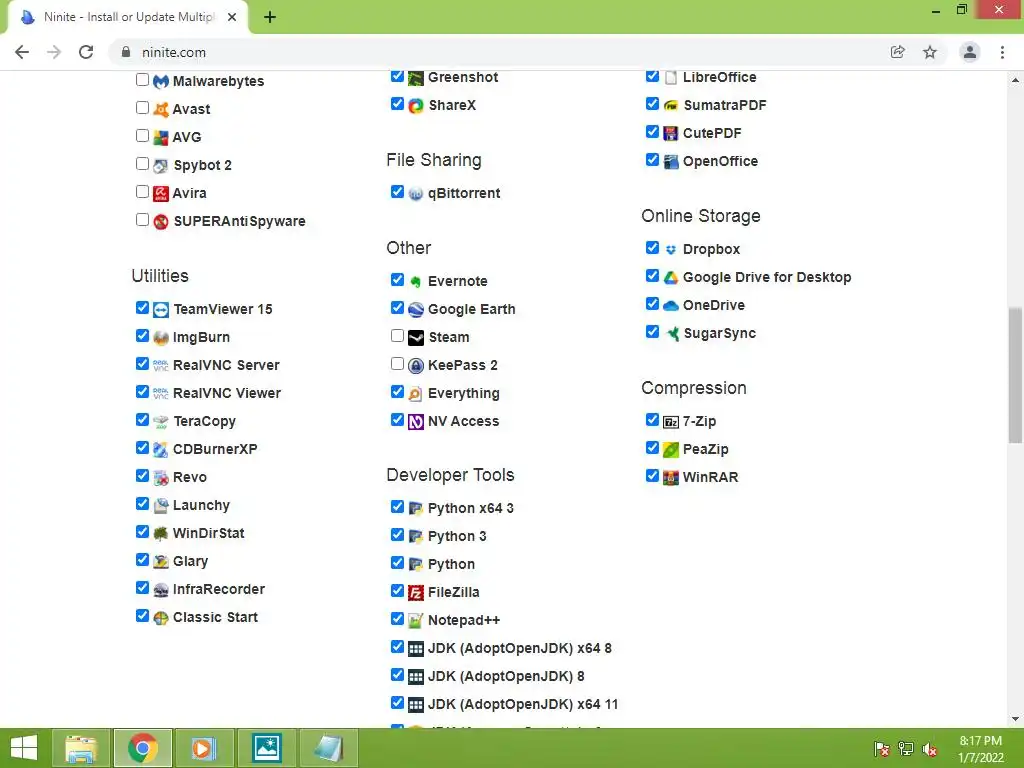Click the Glary label
The height and width of the screenshot is (768, 1024).
pyautogui.click(x=191, y=562)
